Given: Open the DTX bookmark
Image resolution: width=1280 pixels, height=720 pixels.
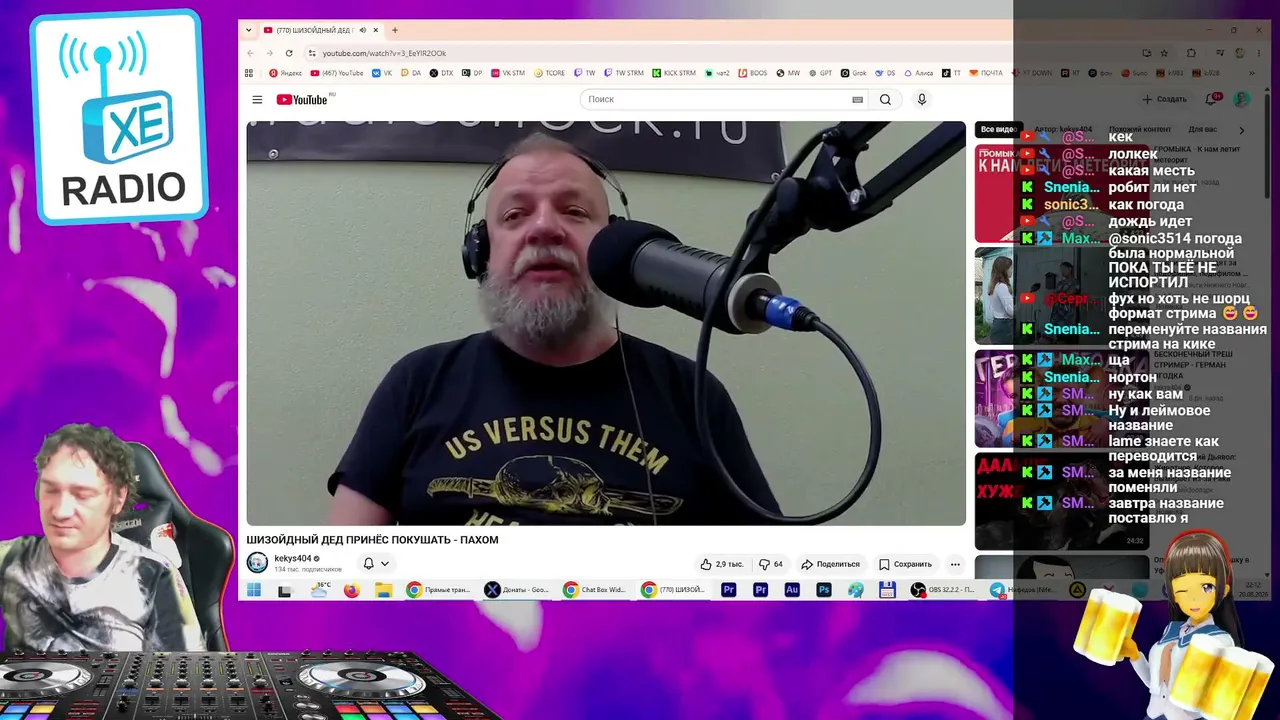Looking at the screenshot, I should [441, 73].
